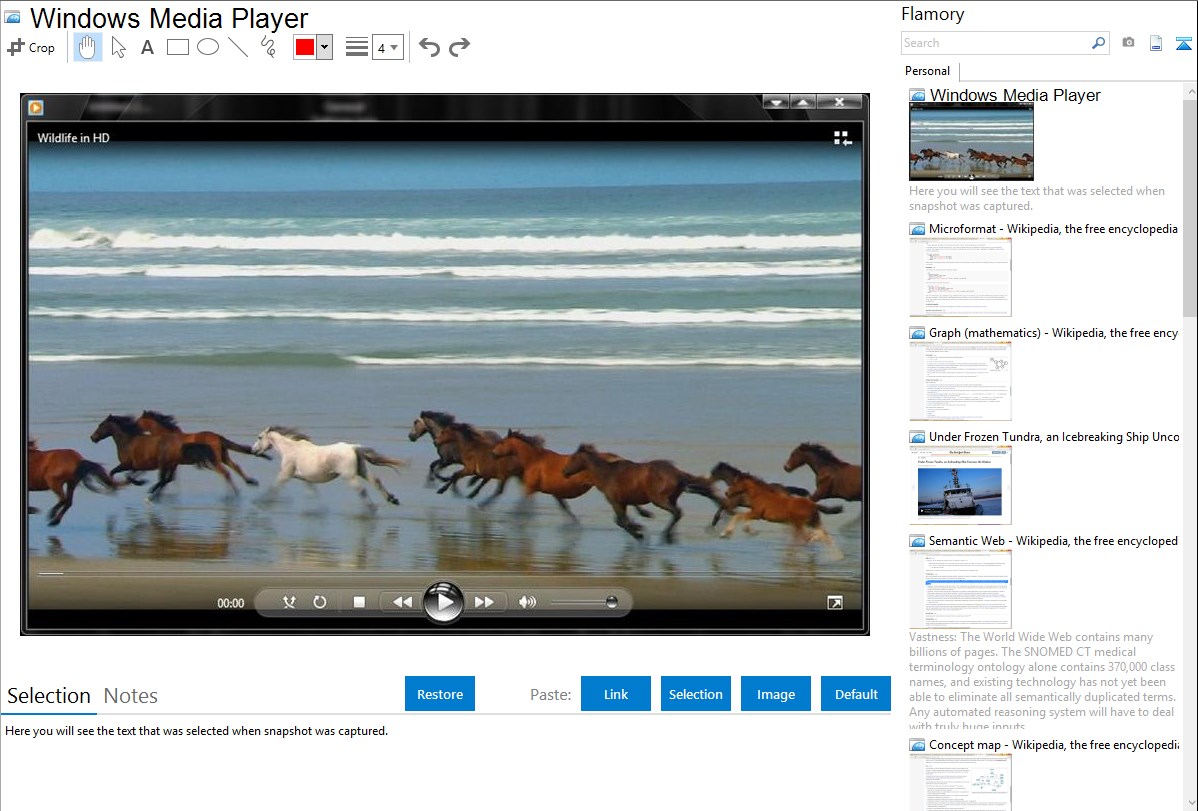Image resolution: width=1198 pixels, height=811 pixels.
Task: Undo the last annotation
Action: pyautogui.click(x=429, y=47)
